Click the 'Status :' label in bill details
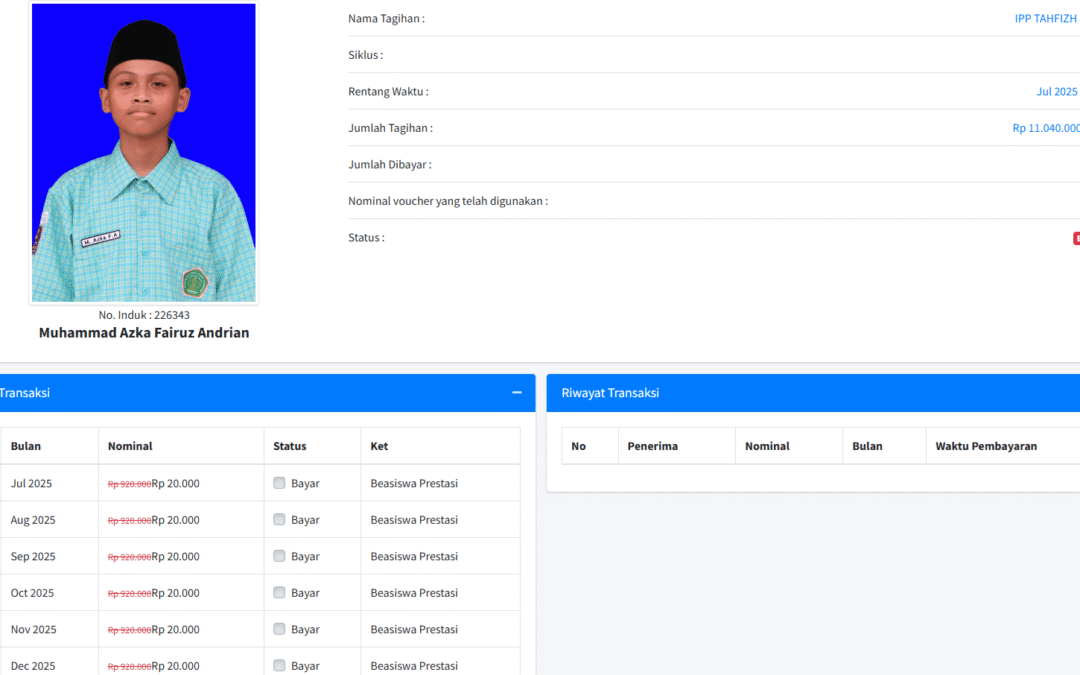 pyautogui.click(x=366, y=238)
